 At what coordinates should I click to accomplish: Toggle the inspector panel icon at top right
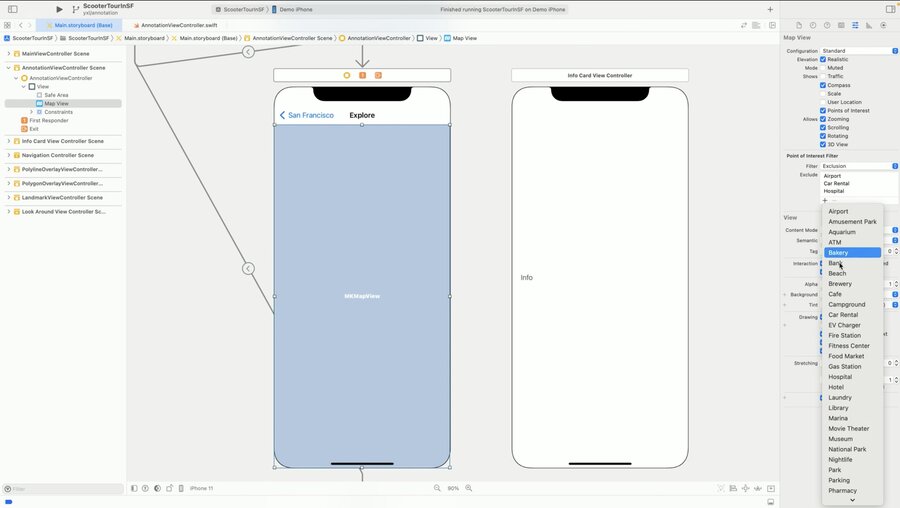pos(890,9)
